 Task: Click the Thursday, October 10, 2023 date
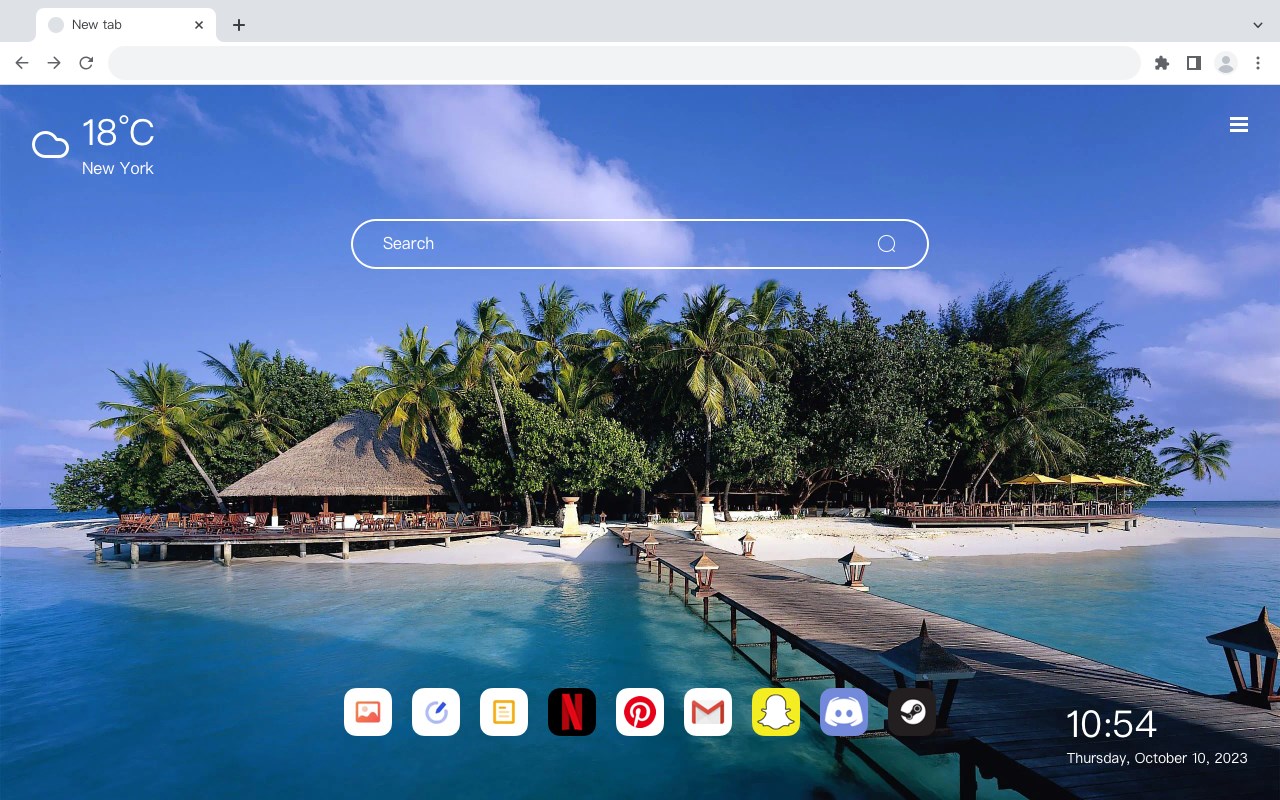(x=1157, y=758)
